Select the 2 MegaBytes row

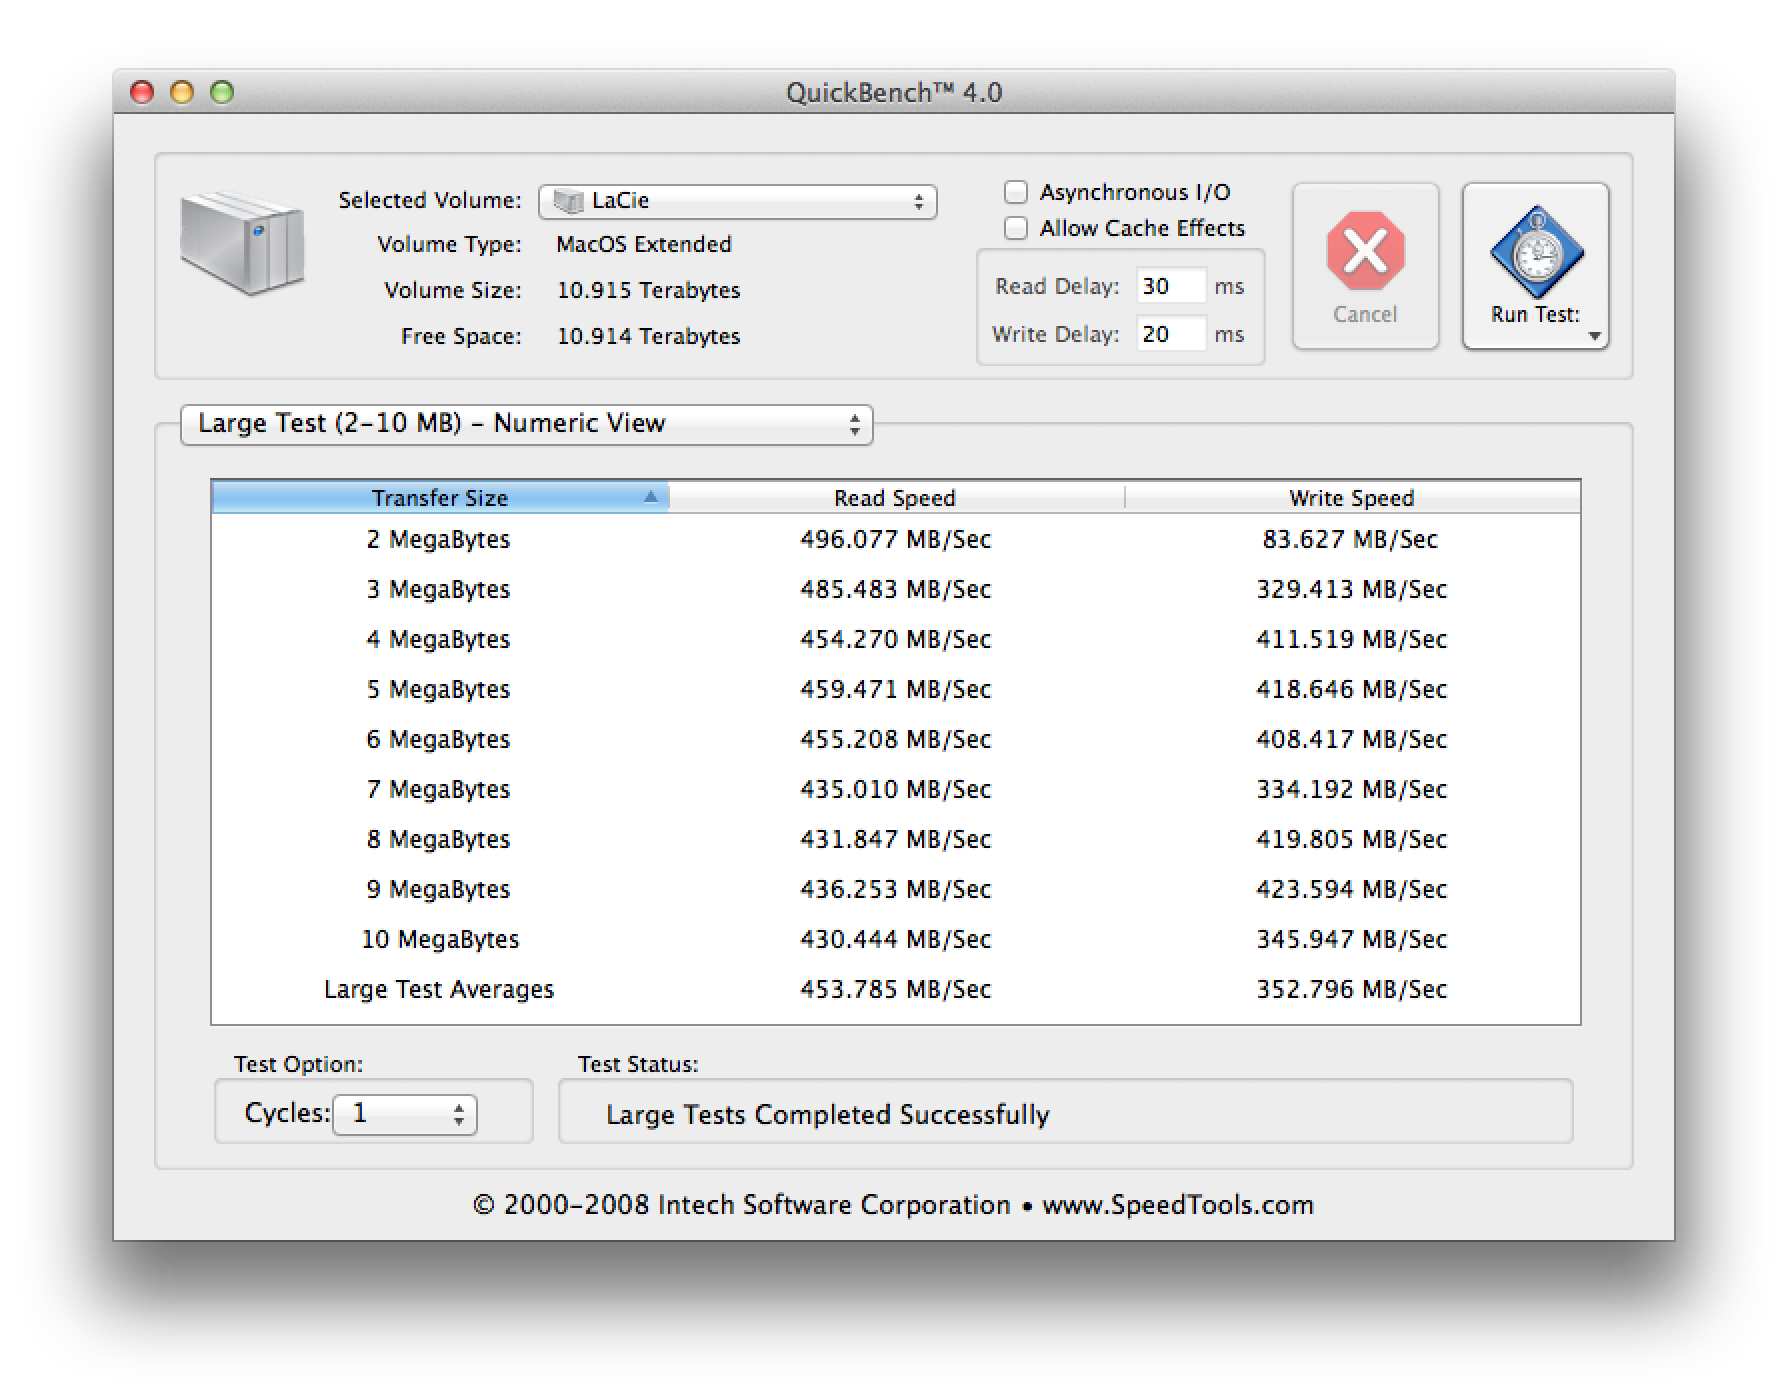point(896,540)
